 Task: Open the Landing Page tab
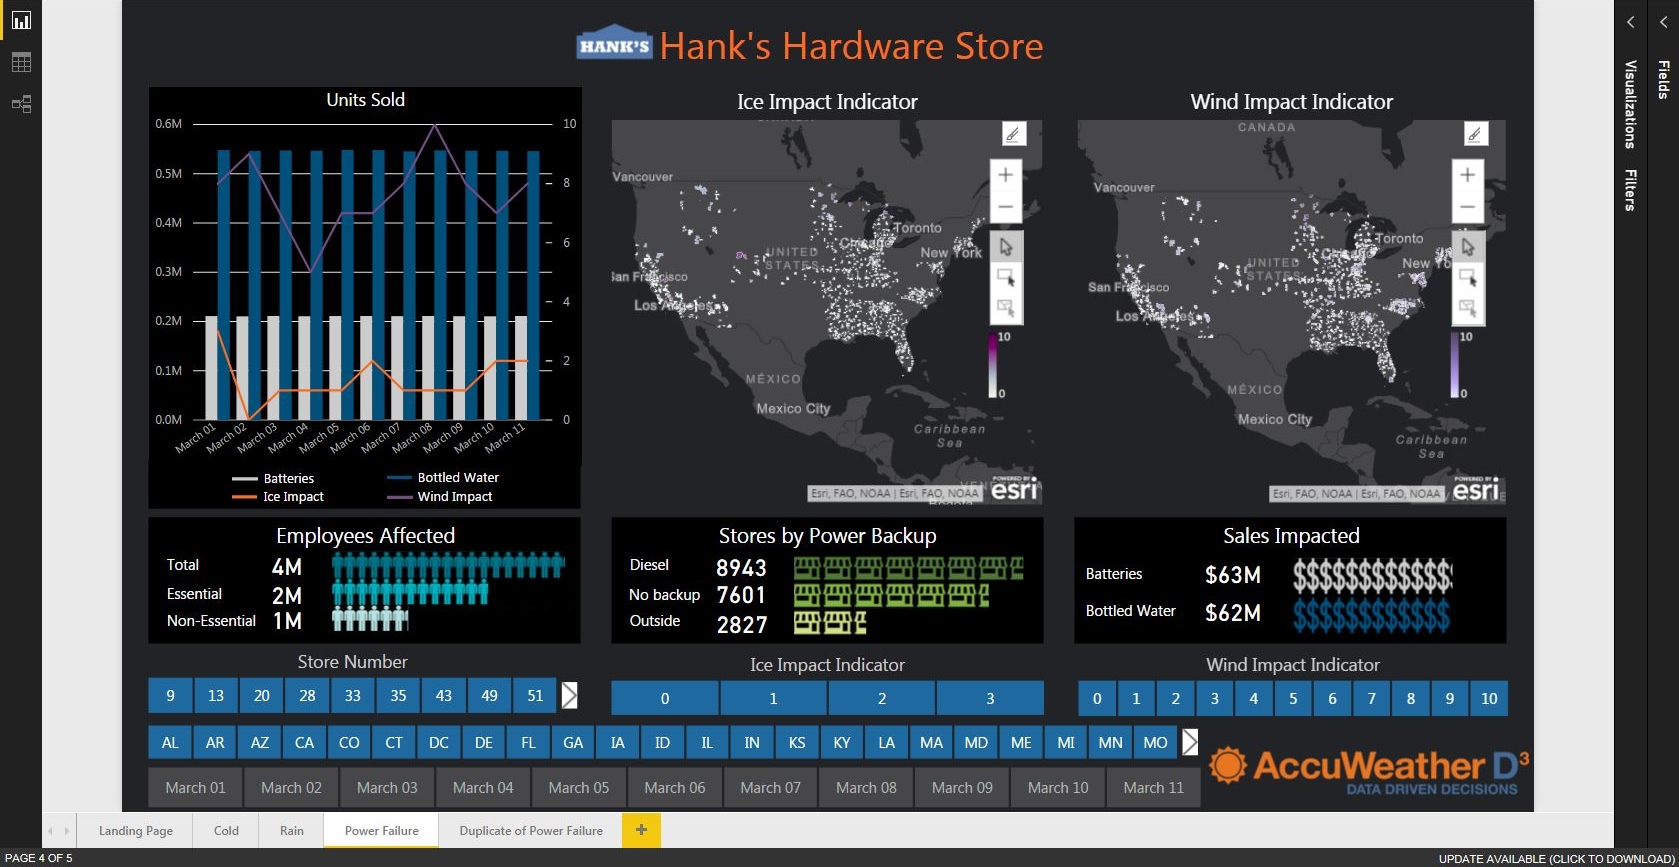point(136,830)
